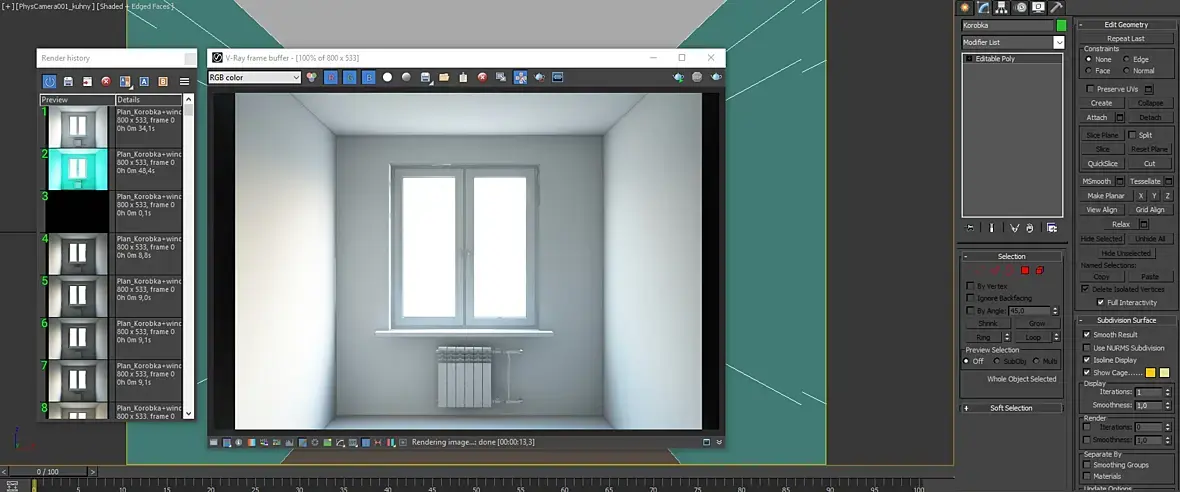Toggle the green channel in V-Ray frame buffer
The image size is (1180, 492).
pos(349,77)
